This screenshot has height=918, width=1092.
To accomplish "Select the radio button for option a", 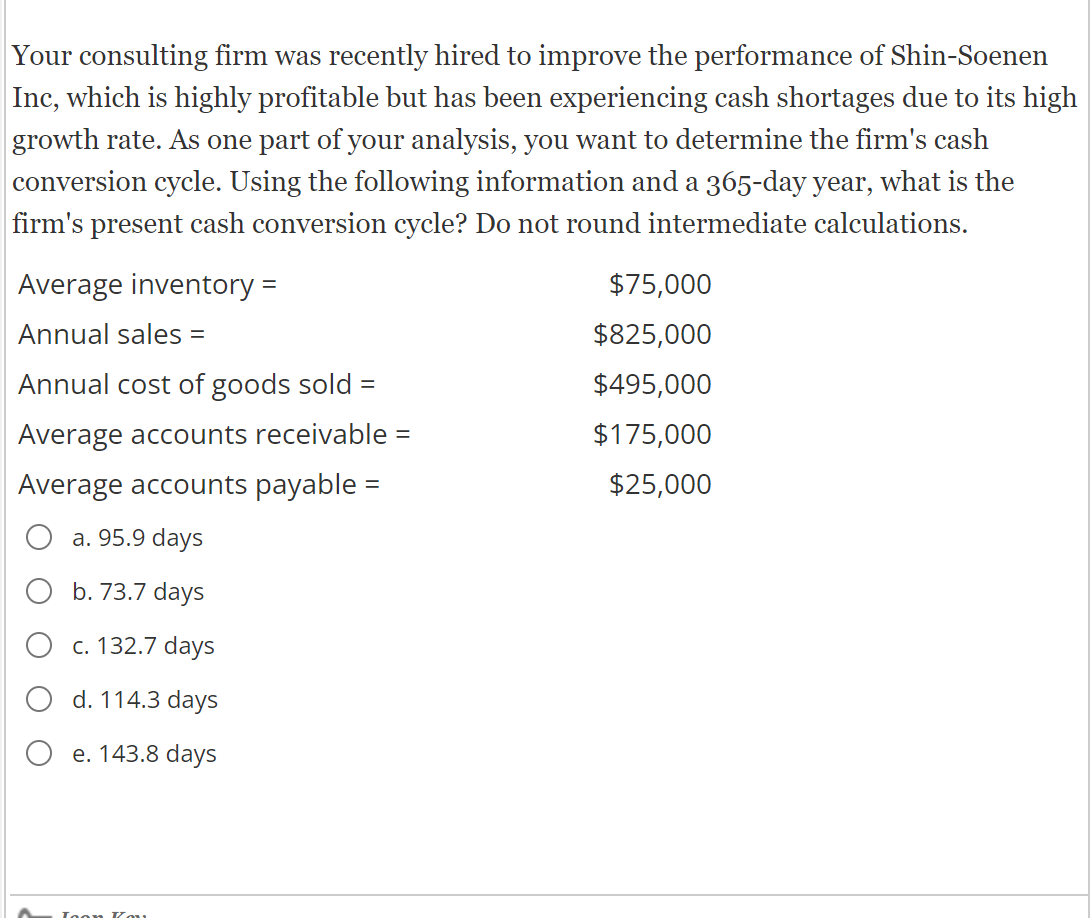I will 40,538.
